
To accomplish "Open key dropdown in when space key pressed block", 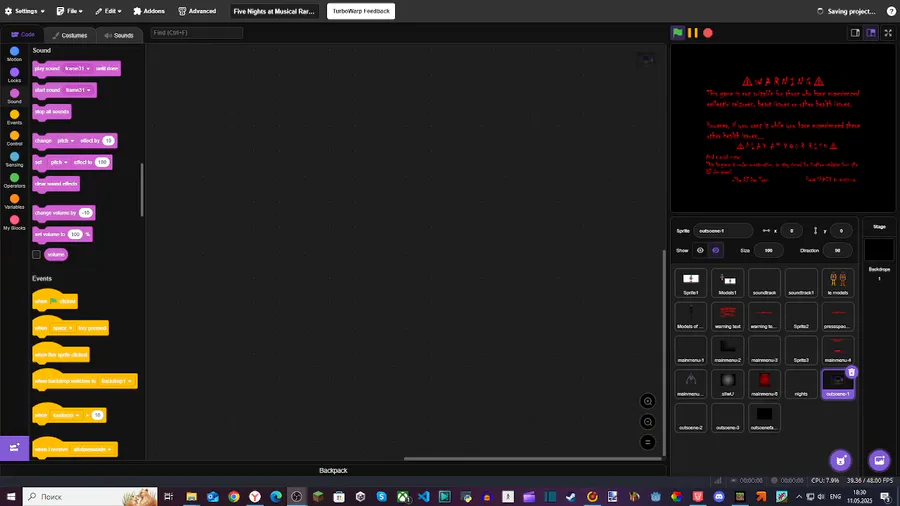I will (63, 328).
